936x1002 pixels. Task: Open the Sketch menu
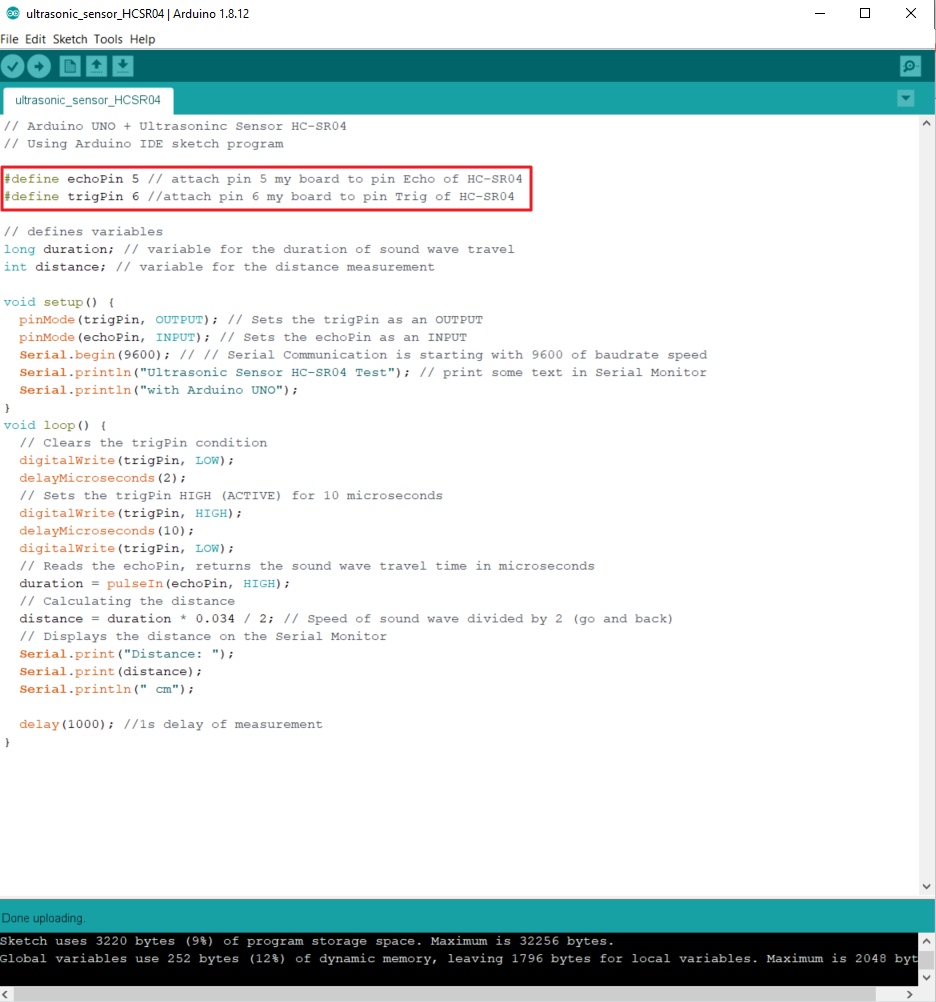click(x=70, y=39)
